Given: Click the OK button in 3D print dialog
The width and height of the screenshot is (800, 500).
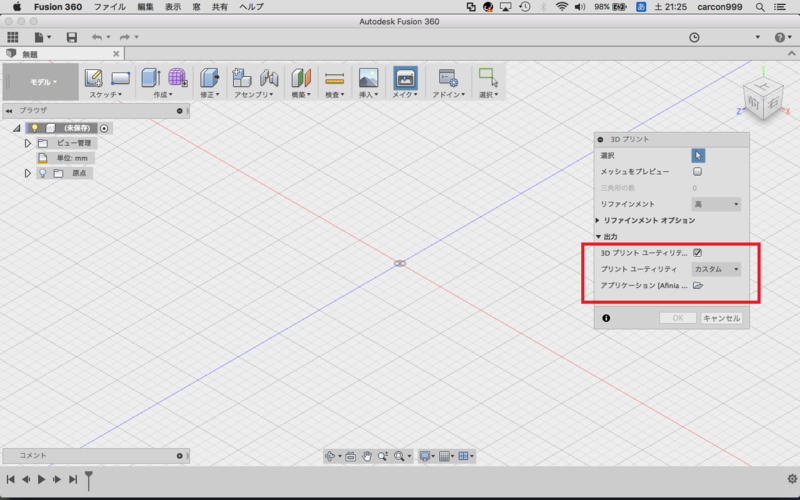Looking at the screenshot, I should (678, 318).
